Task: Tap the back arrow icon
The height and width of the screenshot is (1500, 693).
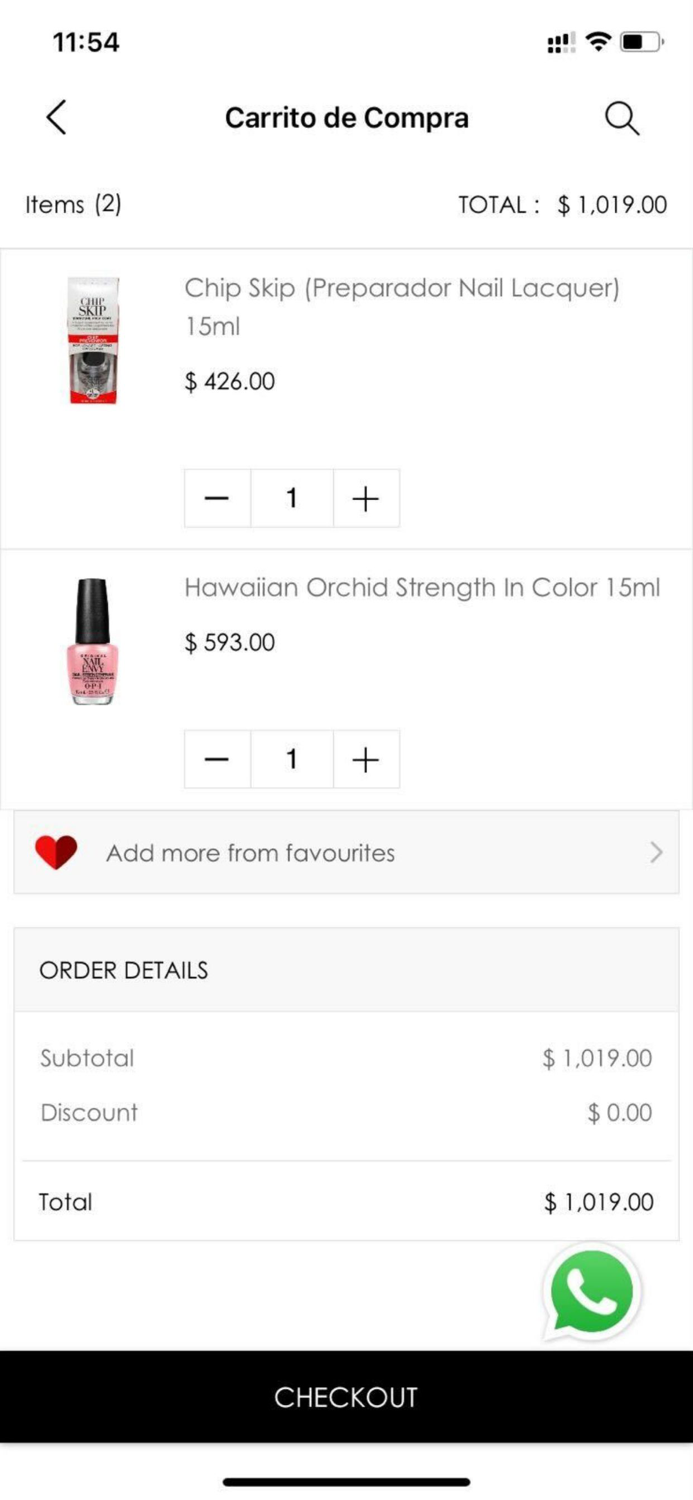Action: [57, 118]
